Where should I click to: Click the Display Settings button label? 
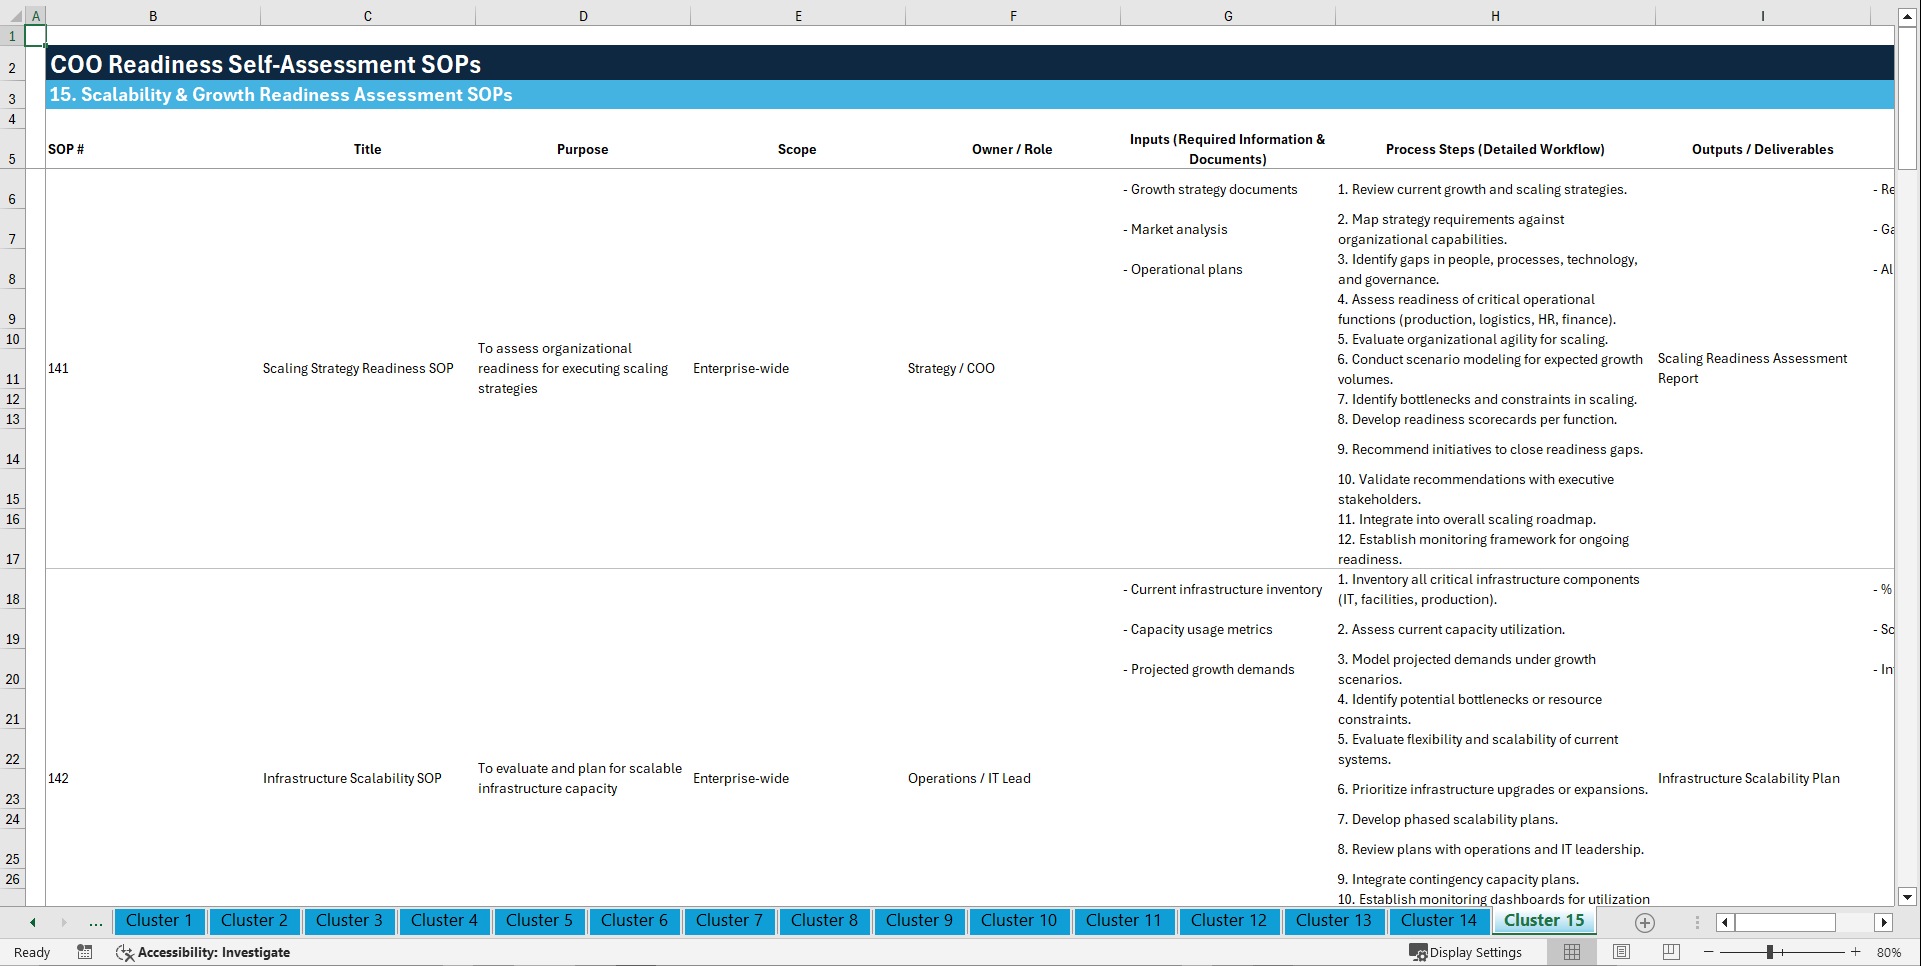click(x=1477, y=952)
